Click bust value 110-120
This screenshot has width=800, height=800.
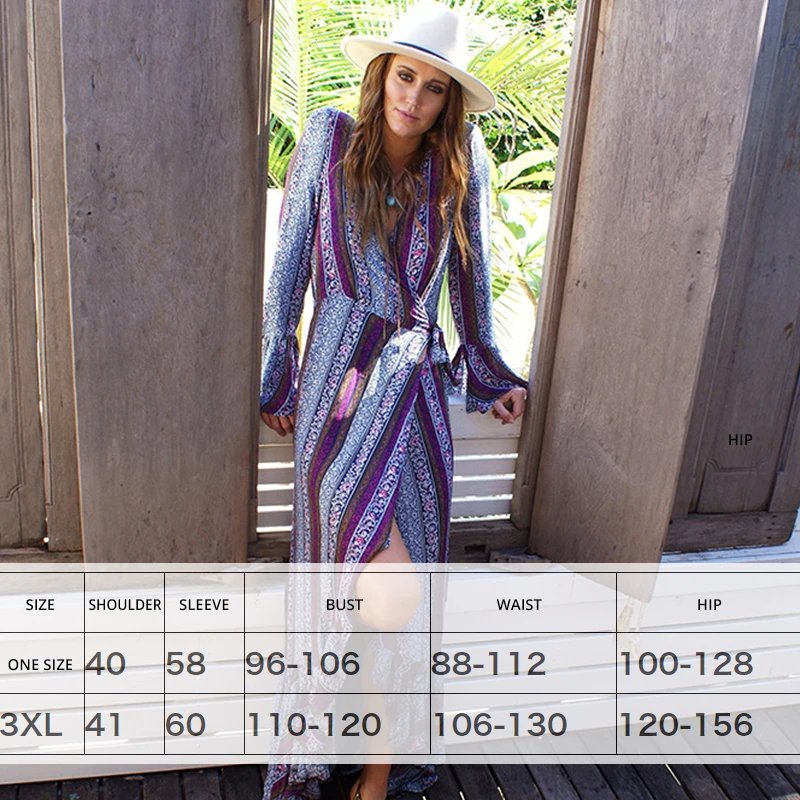(314, 724)
